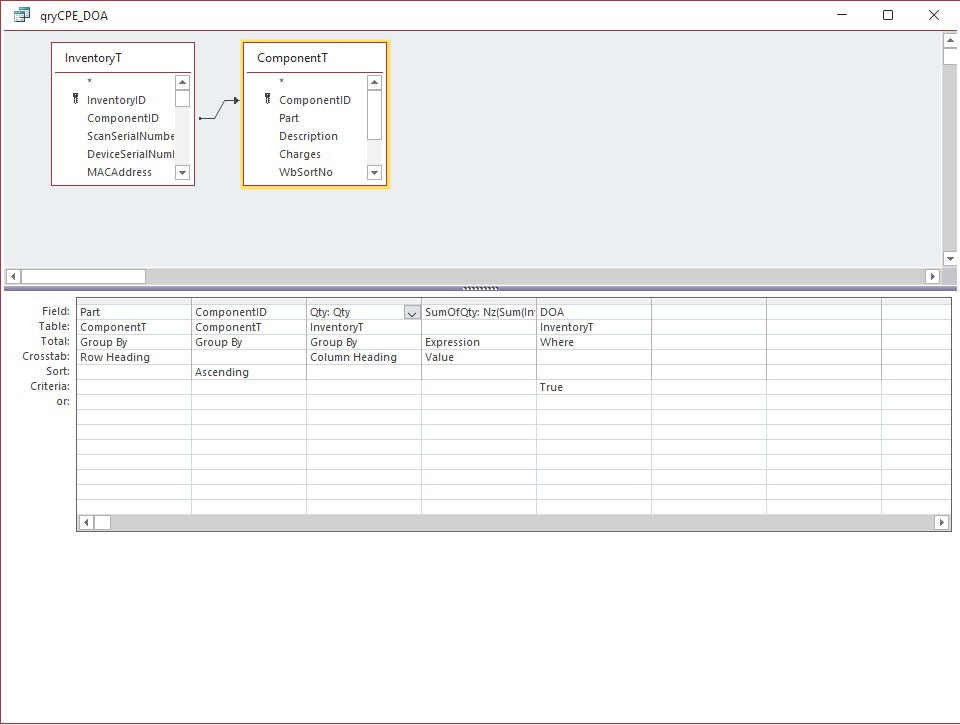Click the Column Heading crosstab cell

pos(364,358)
